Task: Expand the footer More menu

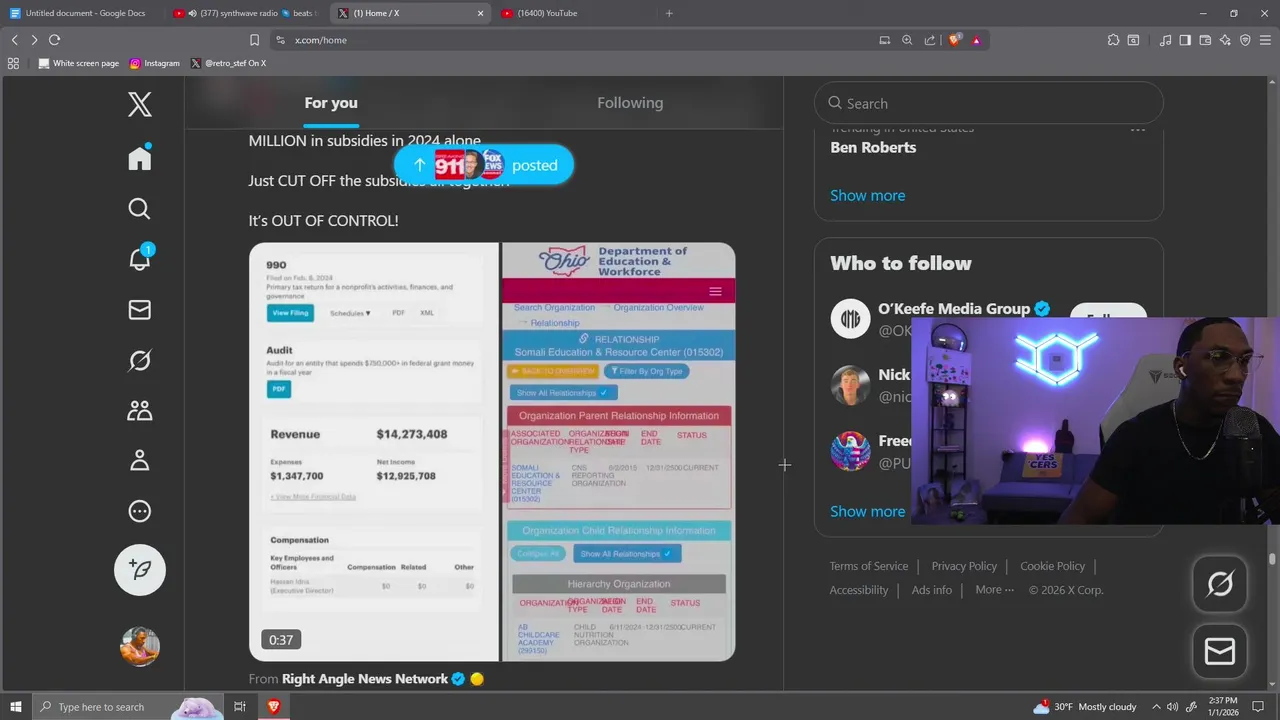Action: tap(995, 590)
